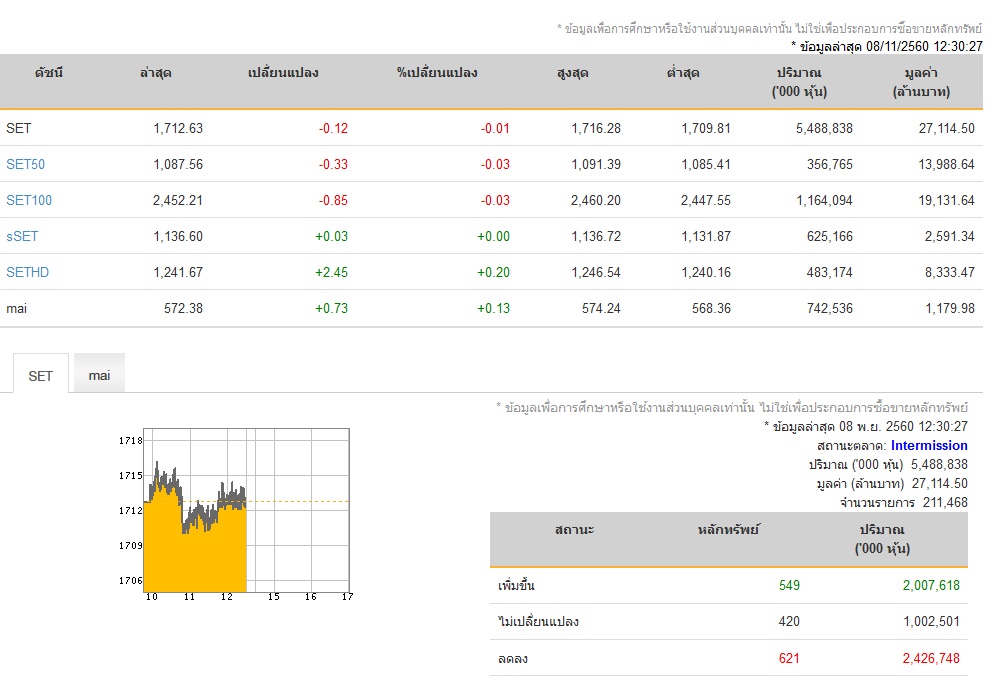Select unchanged volume 1,002,501
This screenshot has height=692, width=987.
click(932, 621)
